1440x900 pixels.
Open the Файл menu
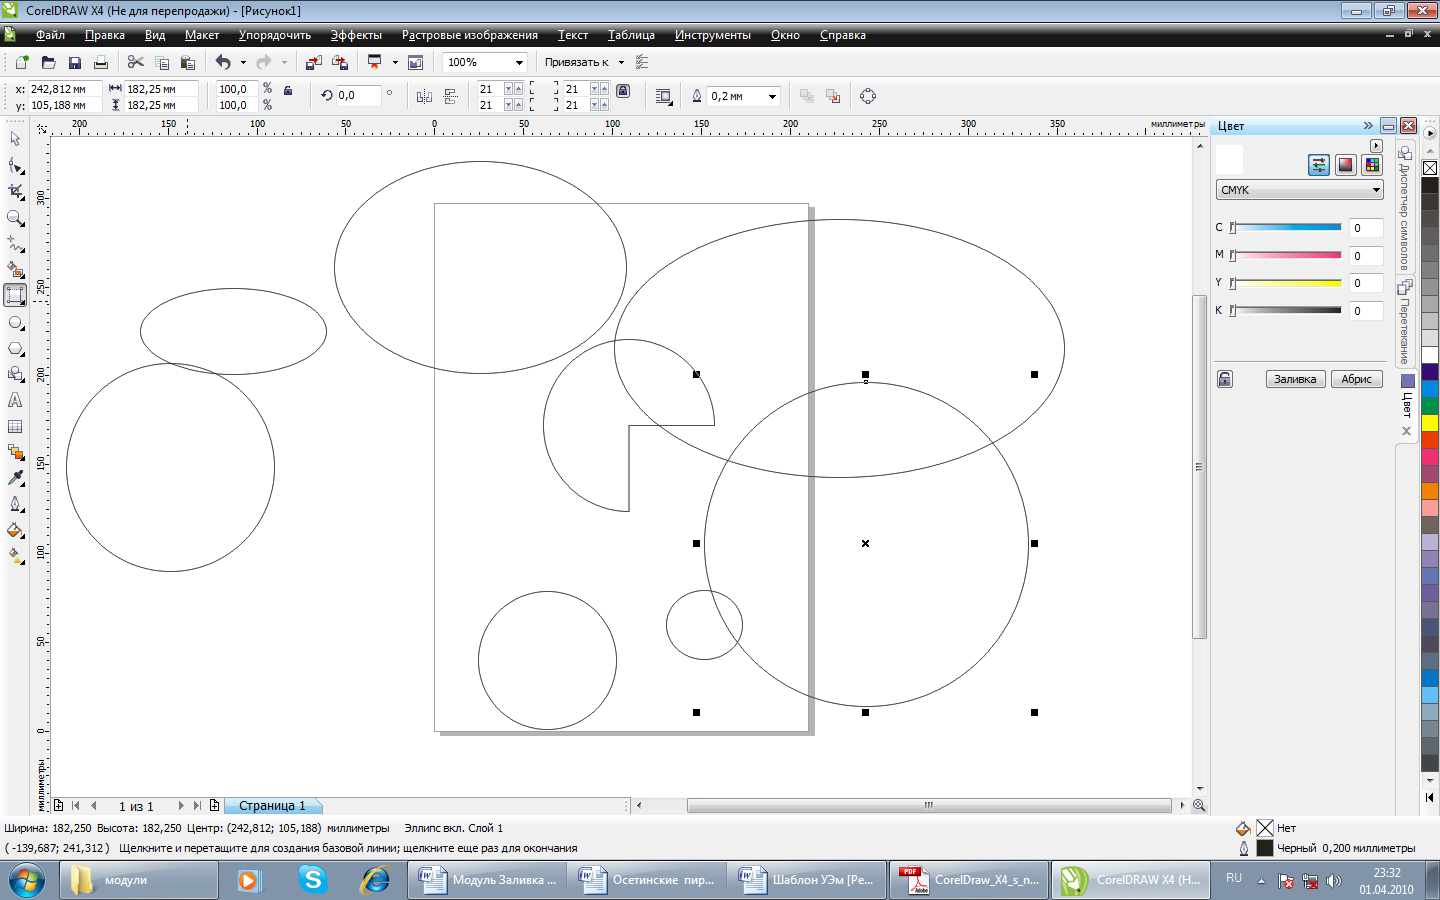click(x=50, y=35)
